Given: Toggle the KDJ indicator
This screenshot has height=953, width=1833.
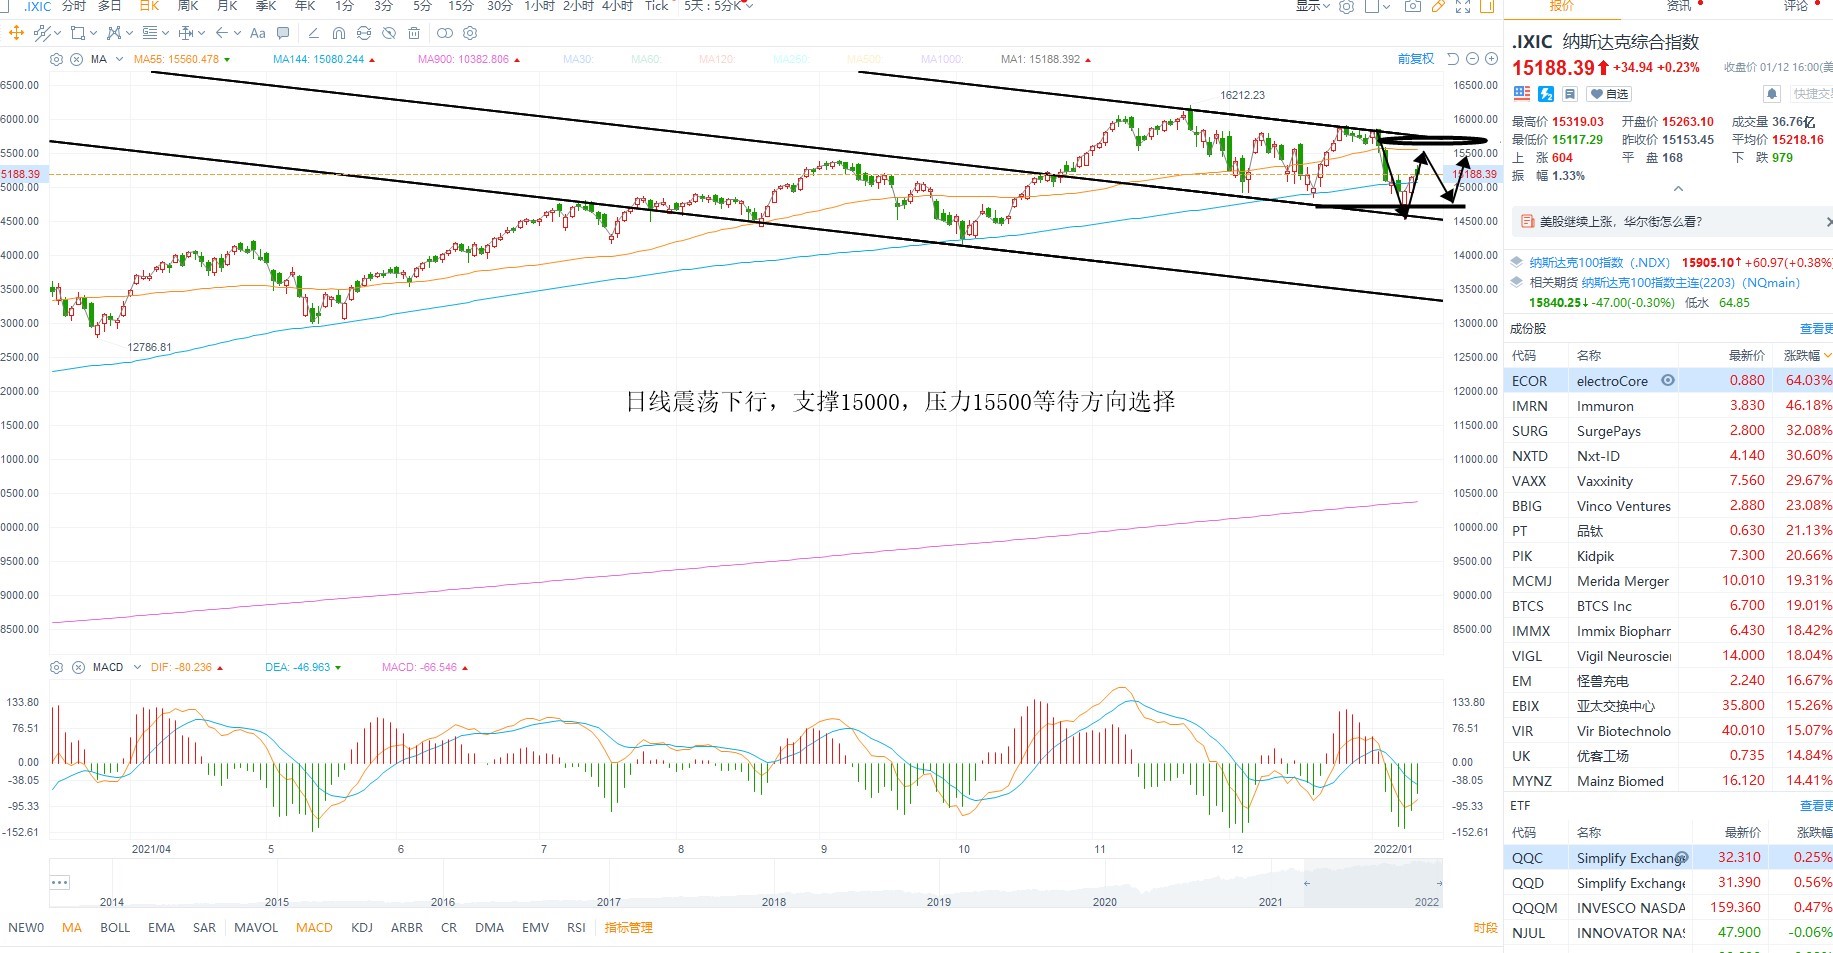Looking at the screenshot, I should pyautogui.click(x=362, y=927).
